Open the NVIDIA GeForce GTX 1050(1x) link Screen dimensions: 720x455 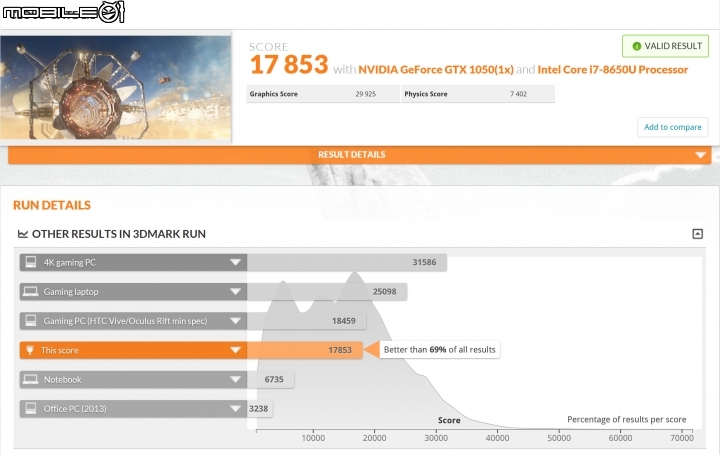tap(436, 70)
